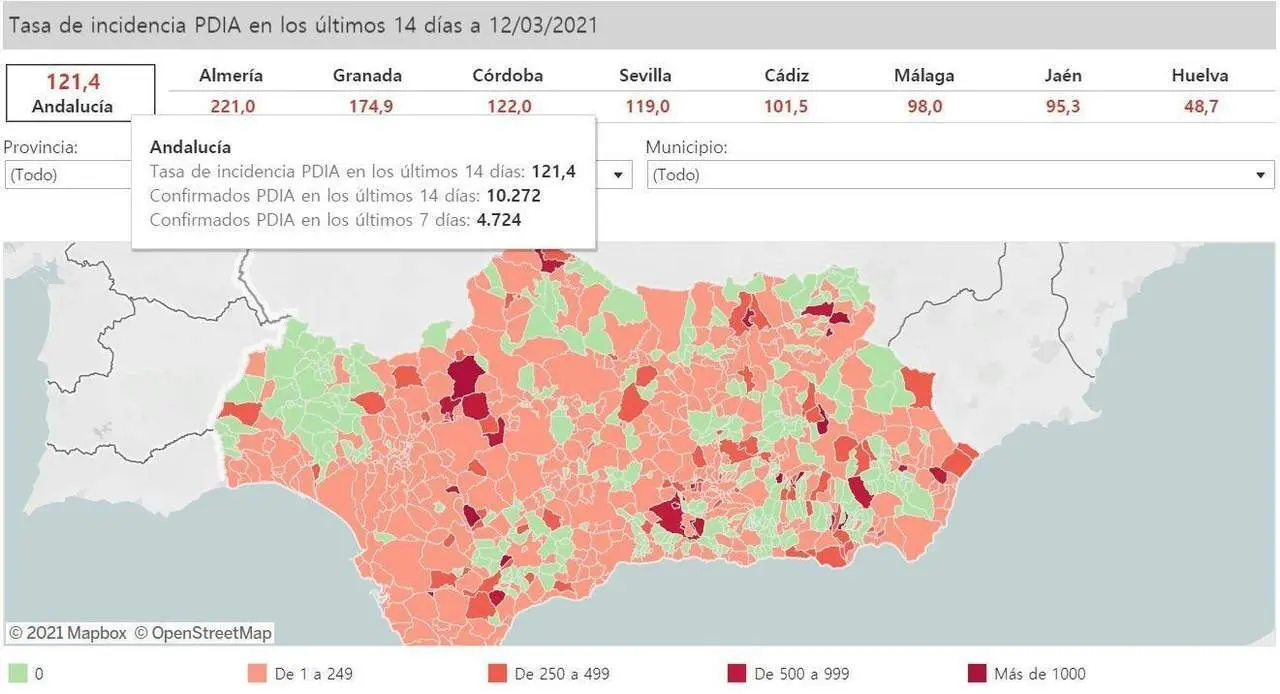This screenshot has height=694, width=1280.
Task: Click the legend label Más de 1000
Action: point(1040,674)
